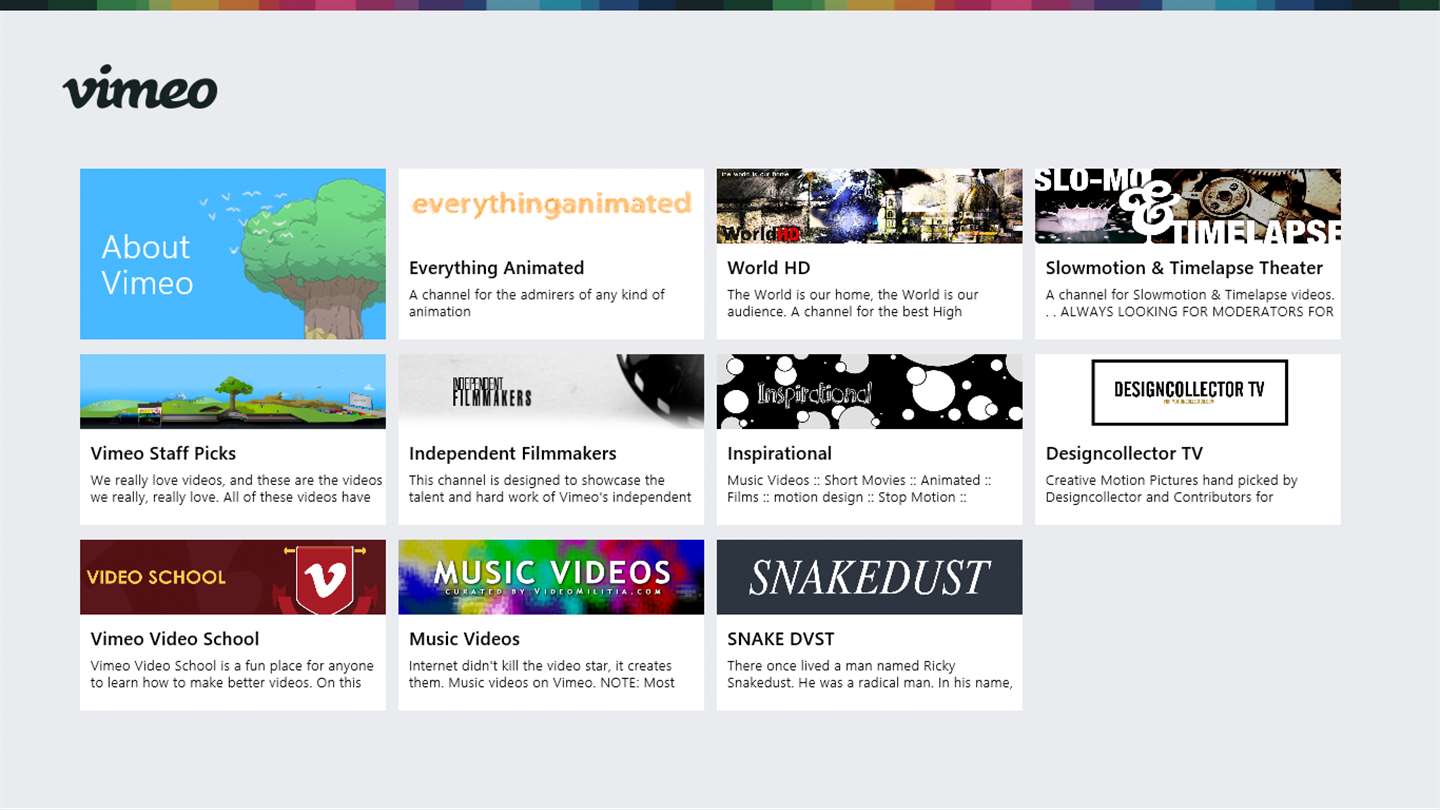Click 'Internet didn't kill the video star' text
The height and width of the screenshot is (810, 1440).
[541, 674]
